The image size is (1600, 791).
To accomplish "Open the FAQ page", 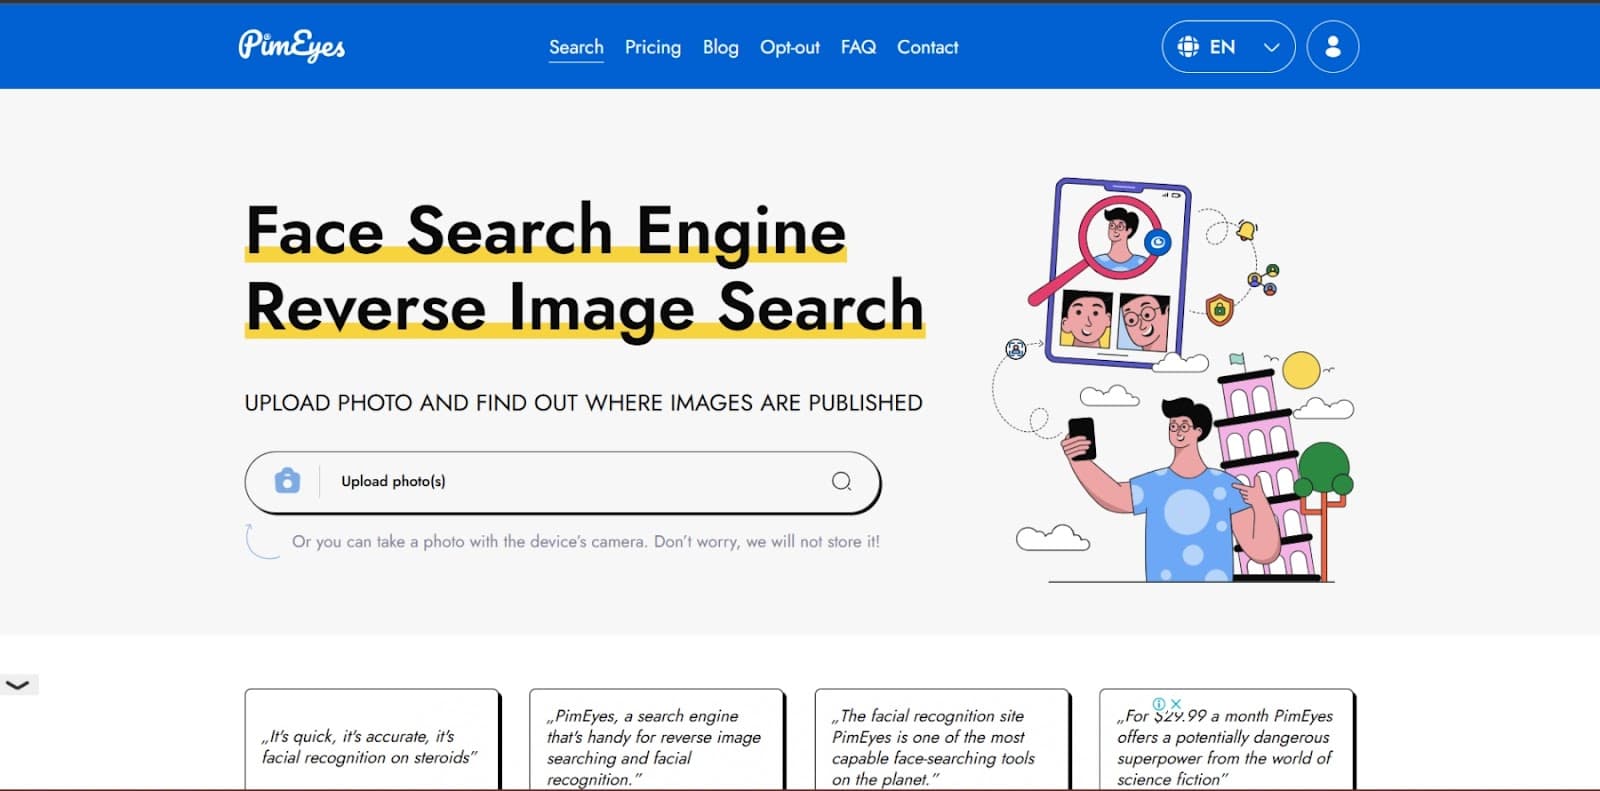I will coord(858,47).
